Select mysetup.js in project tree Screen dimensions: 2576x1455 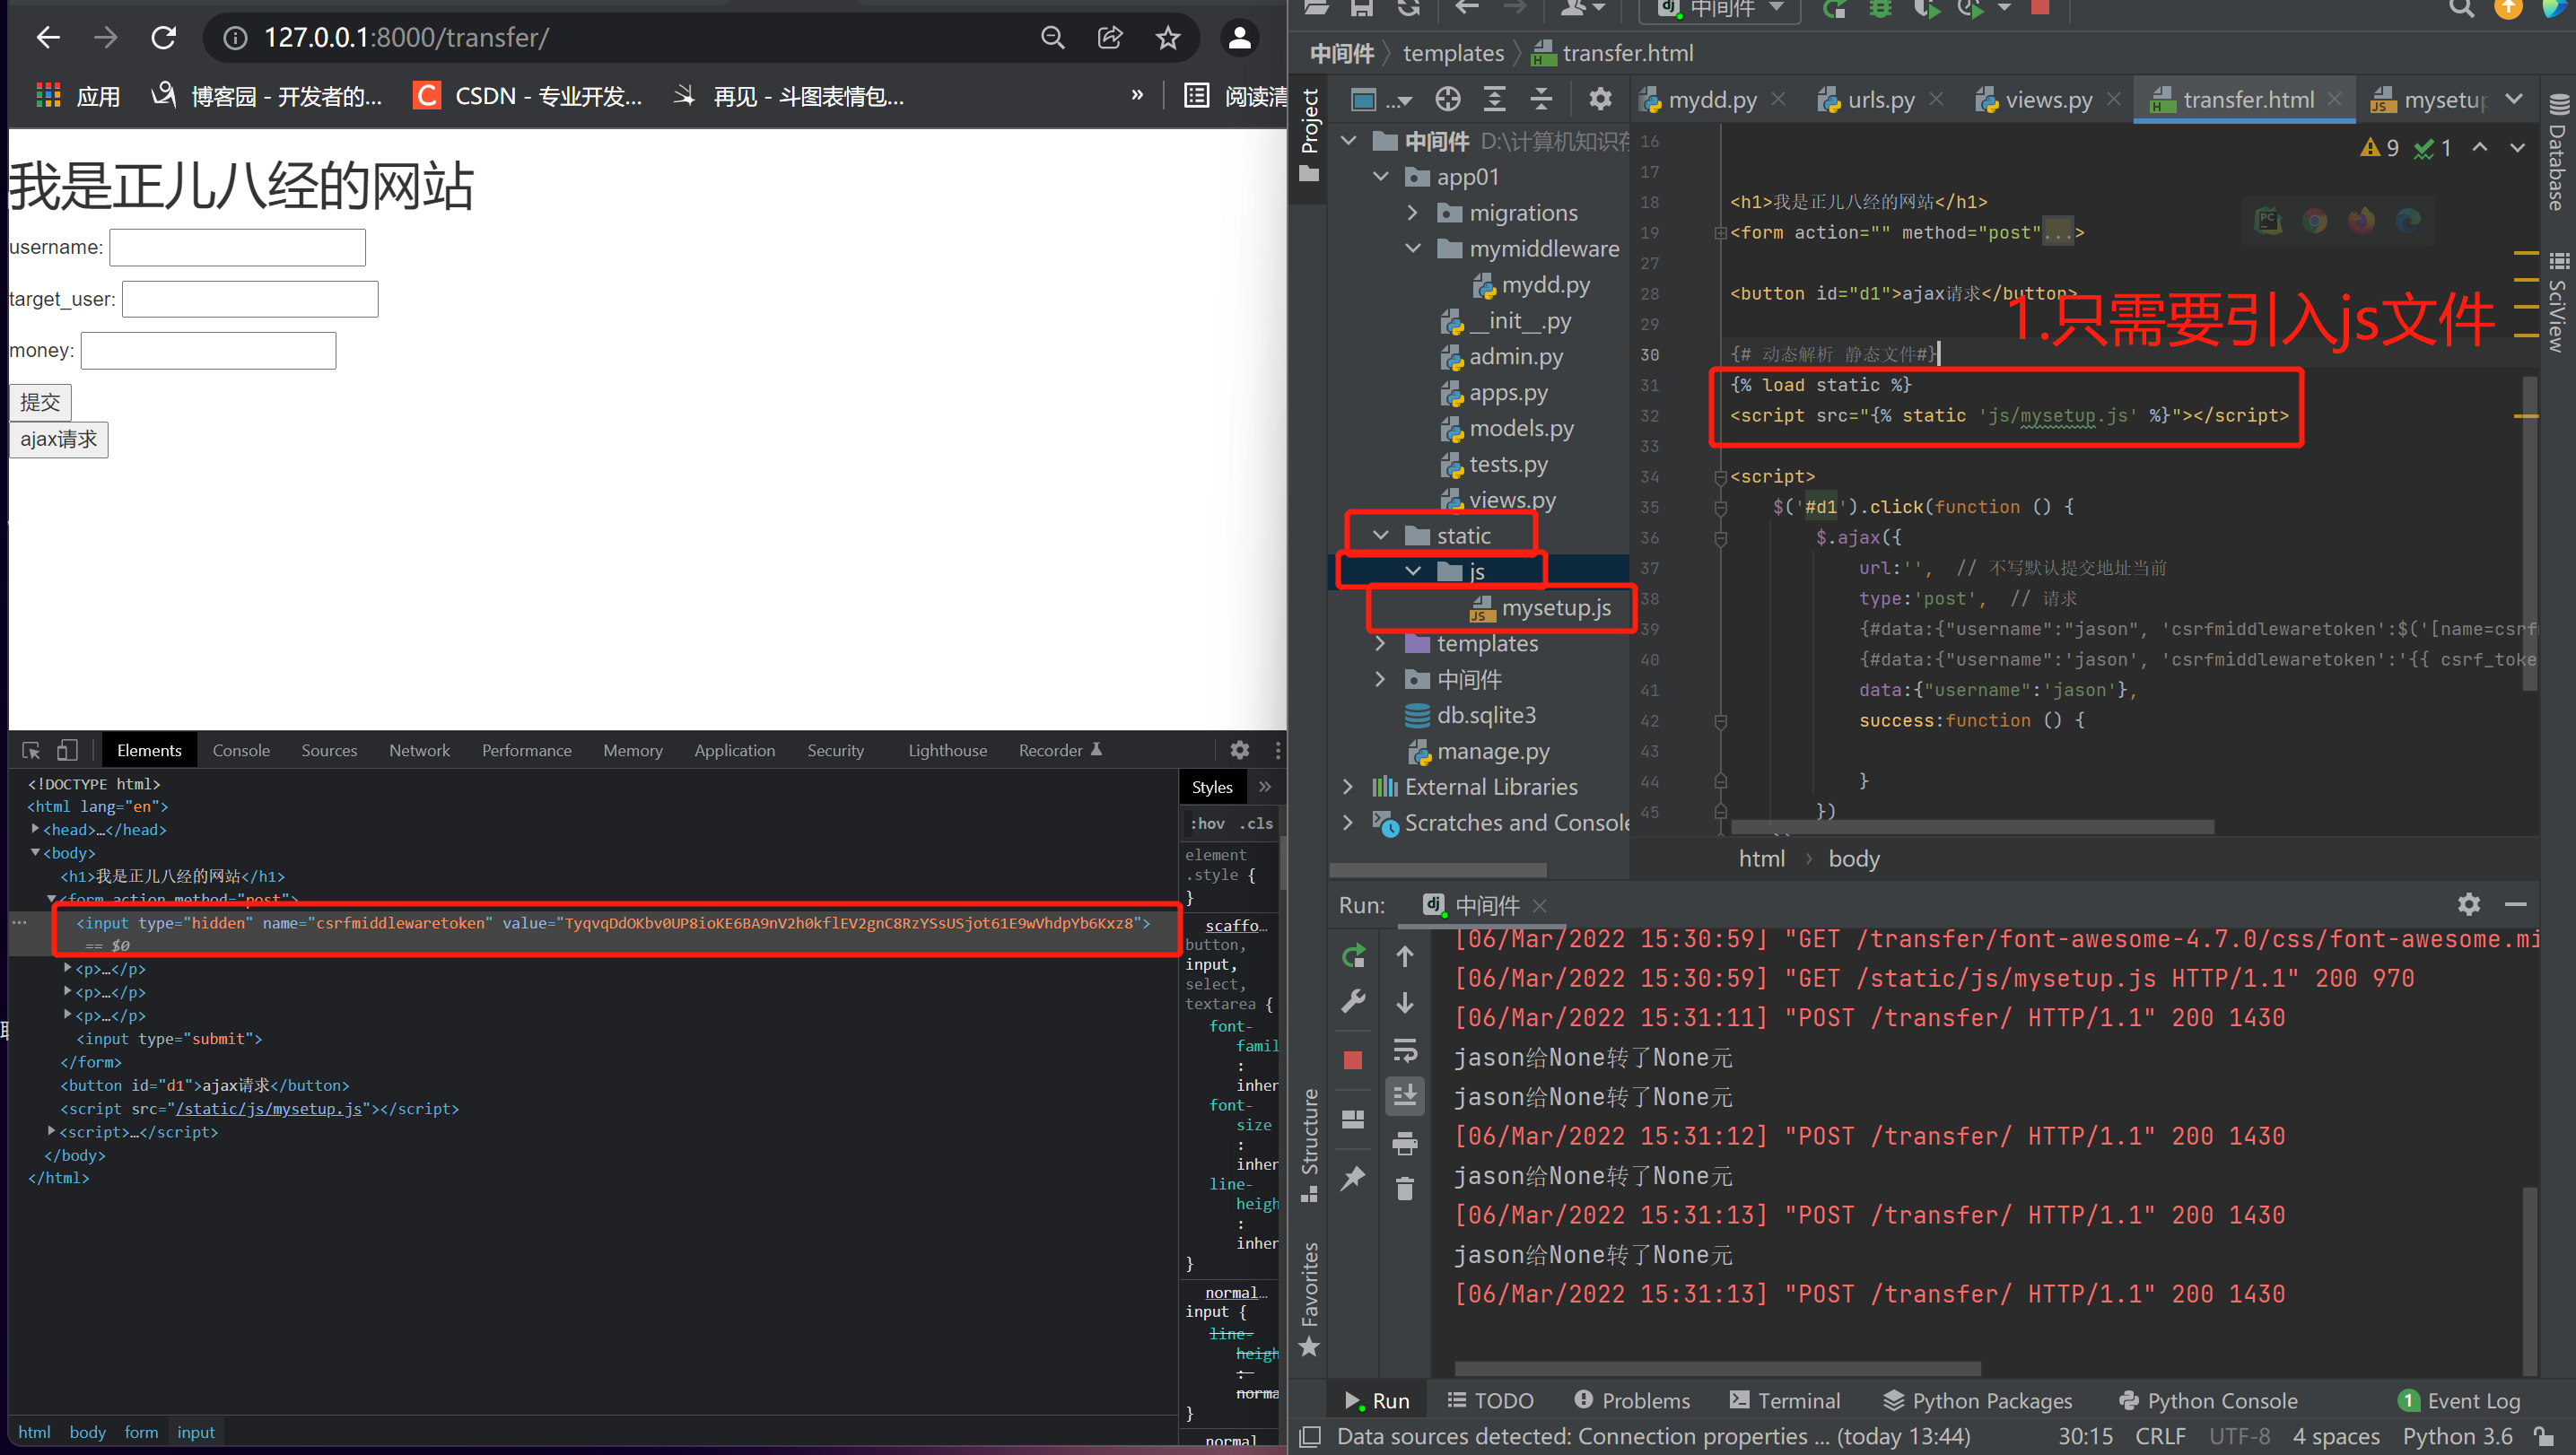(x=1541, y=608)
